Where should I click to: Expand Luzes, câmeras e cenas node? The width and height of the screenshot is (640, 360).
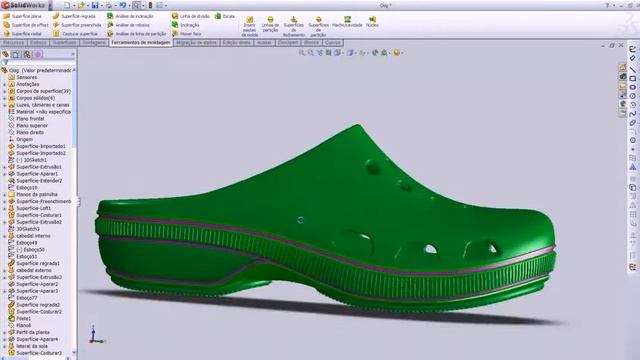(x=5, y=105)
